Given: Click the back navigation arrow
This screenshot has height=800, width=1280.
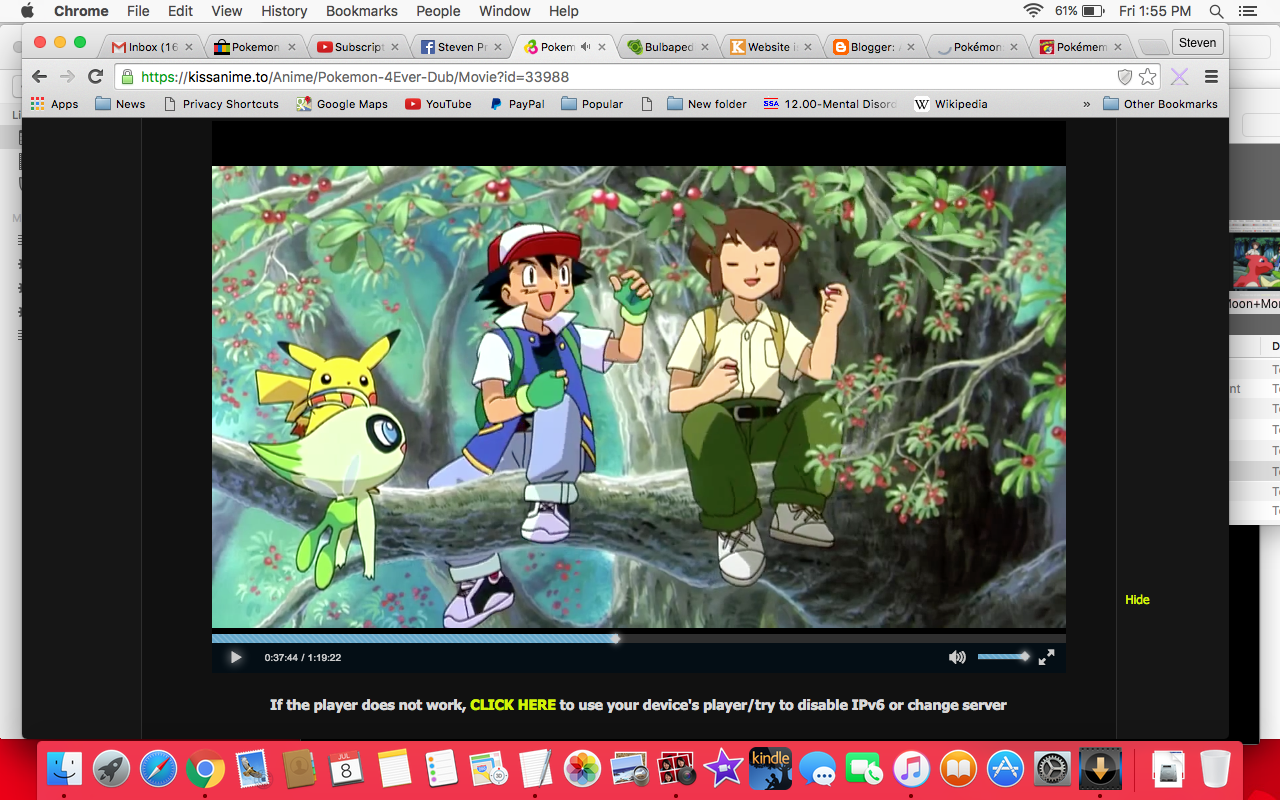Looking at the screenshot, I should pyautogui.click(x=37, y=76).
